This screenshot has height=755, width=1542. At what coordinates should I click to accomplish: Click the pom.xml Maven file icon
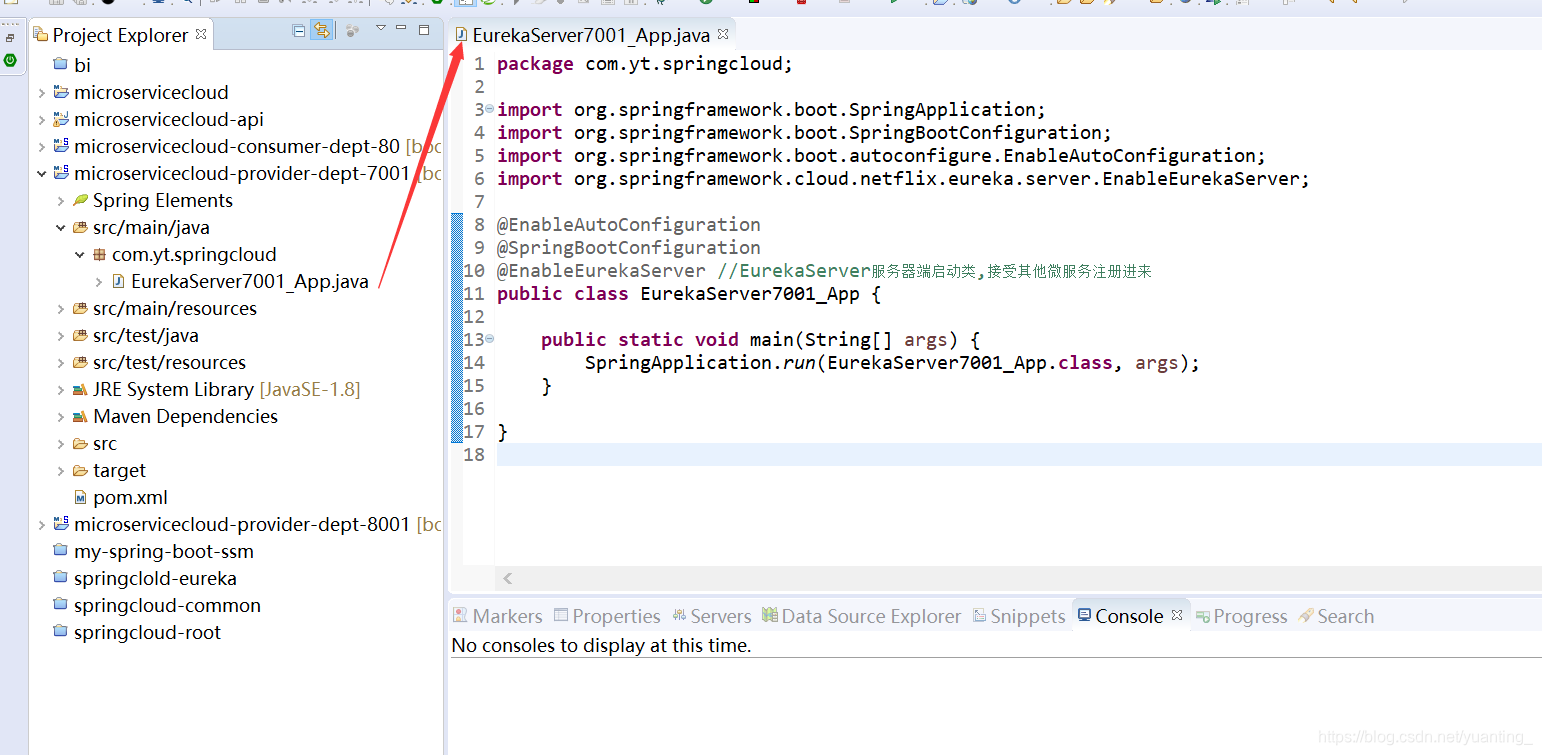(80, 497)
